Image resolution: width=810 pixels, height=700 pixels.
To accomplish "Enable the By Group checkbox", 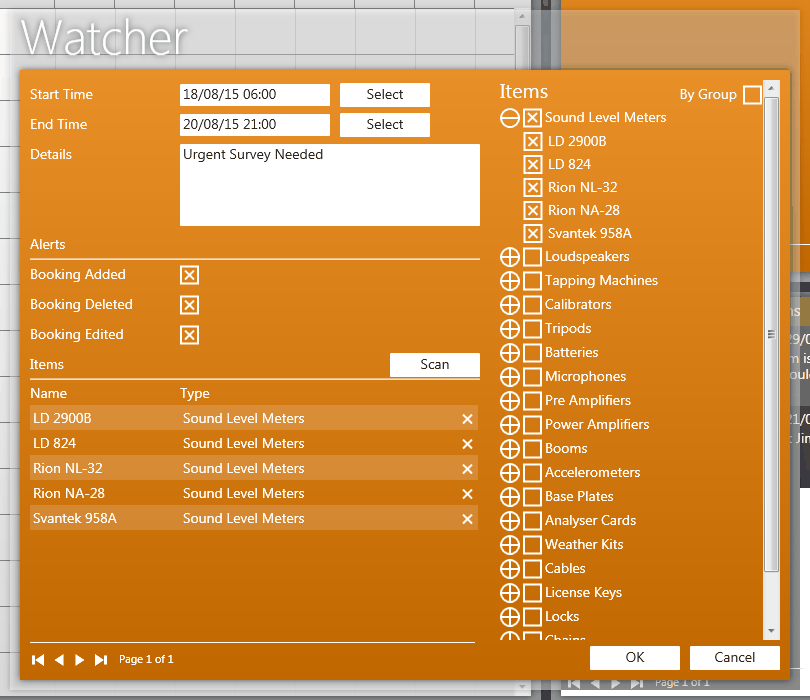I will [x=752, y=95].
